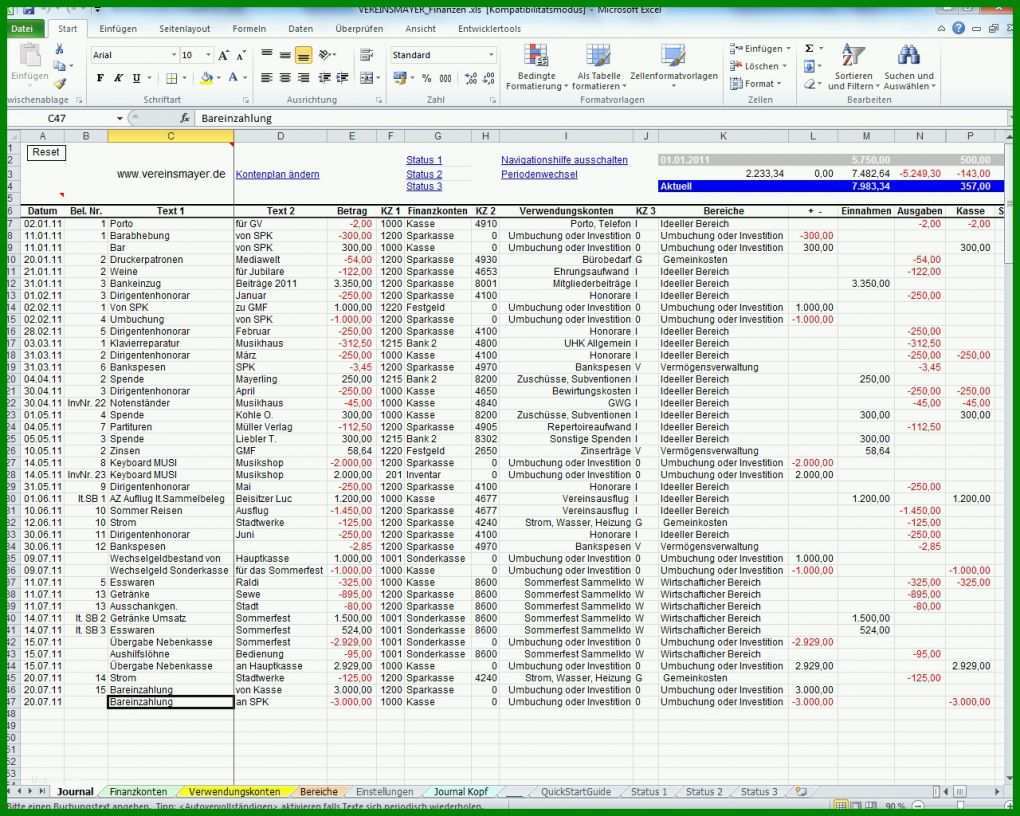
Task: Toggle underline (U) formatting
Action: coord(137,78)
